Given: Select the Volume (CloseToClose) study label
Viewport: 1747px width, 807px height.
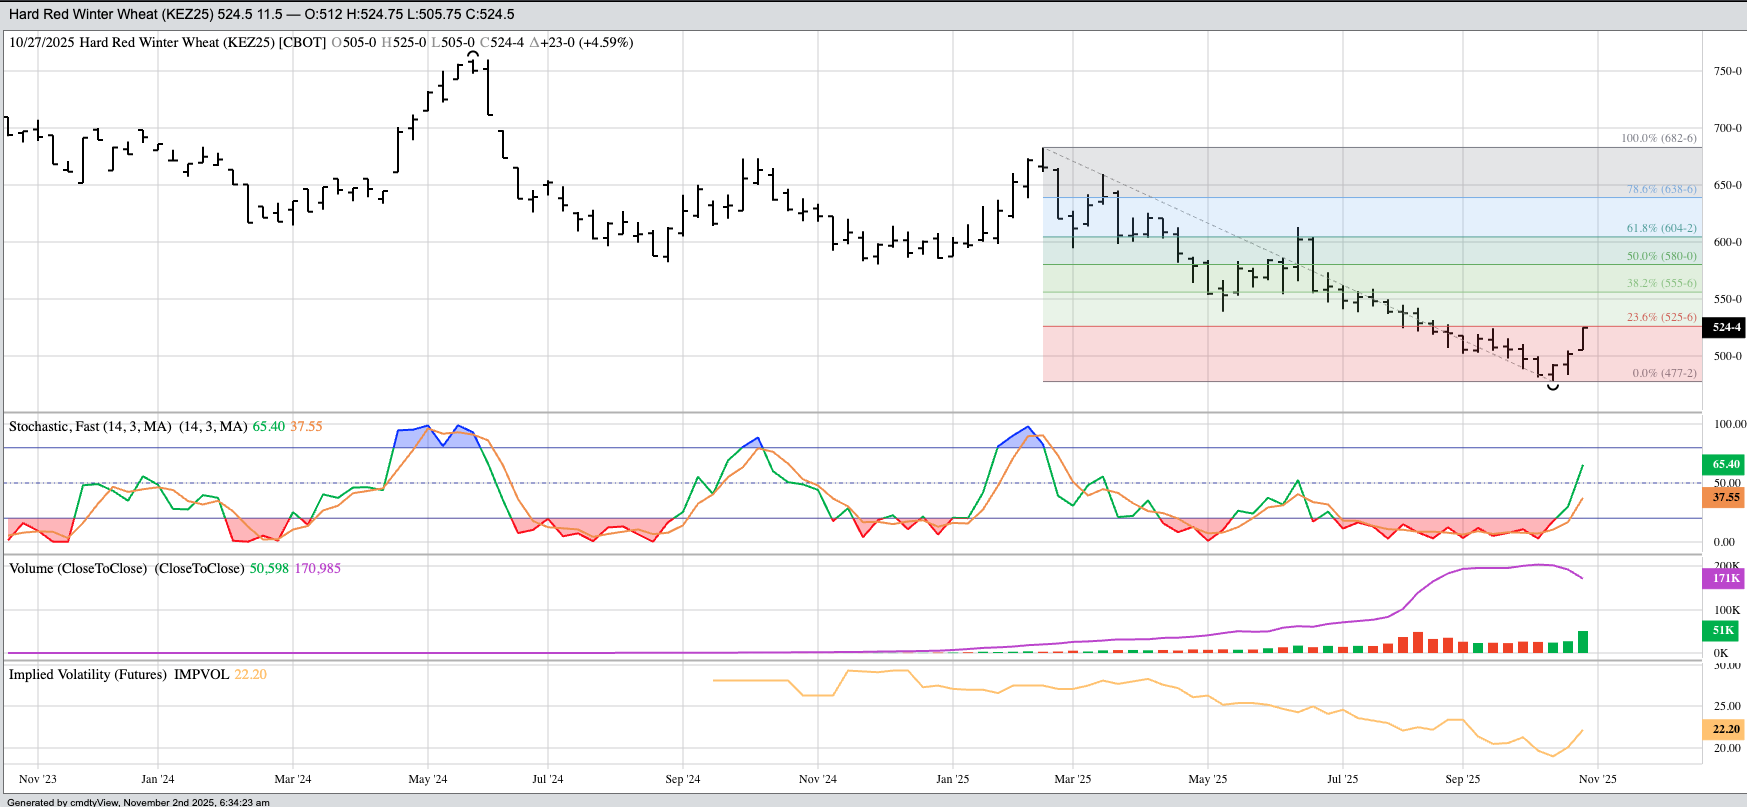Looking at the screenshot, I should (78, 568).
